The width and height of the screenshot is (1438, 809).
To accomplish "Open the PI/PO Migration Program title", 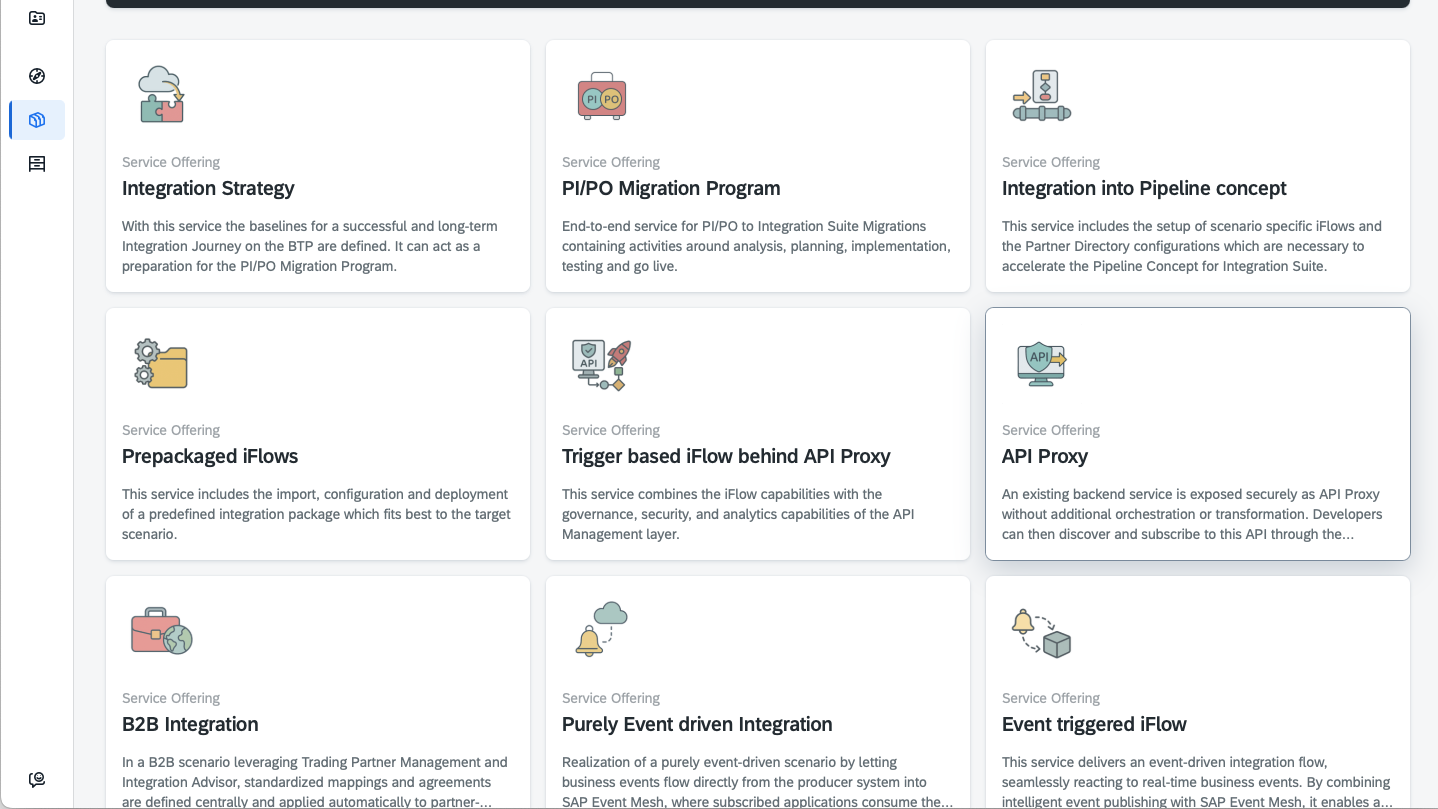I will pos(671,188).
